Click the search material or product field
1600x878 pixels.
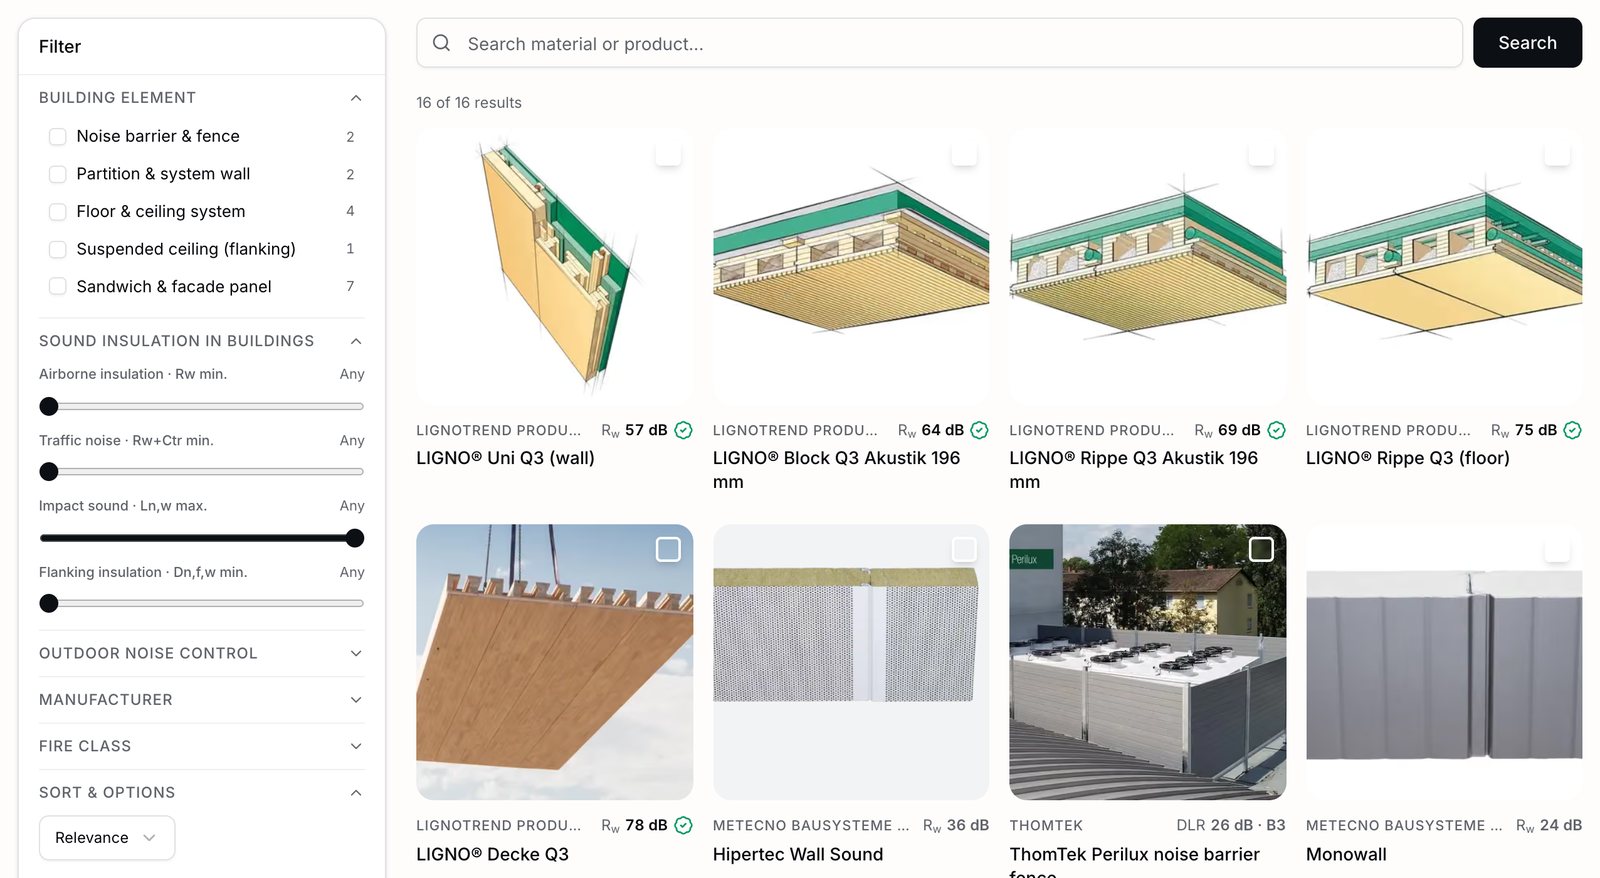tap(939, 43)
